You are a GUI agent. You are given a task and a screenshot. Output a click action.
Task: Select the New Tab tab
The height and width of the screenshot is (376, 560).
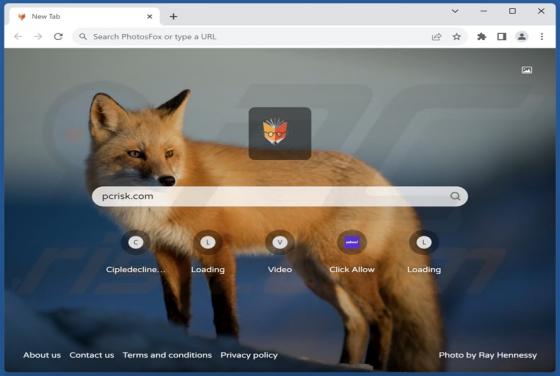coord(84,16)
